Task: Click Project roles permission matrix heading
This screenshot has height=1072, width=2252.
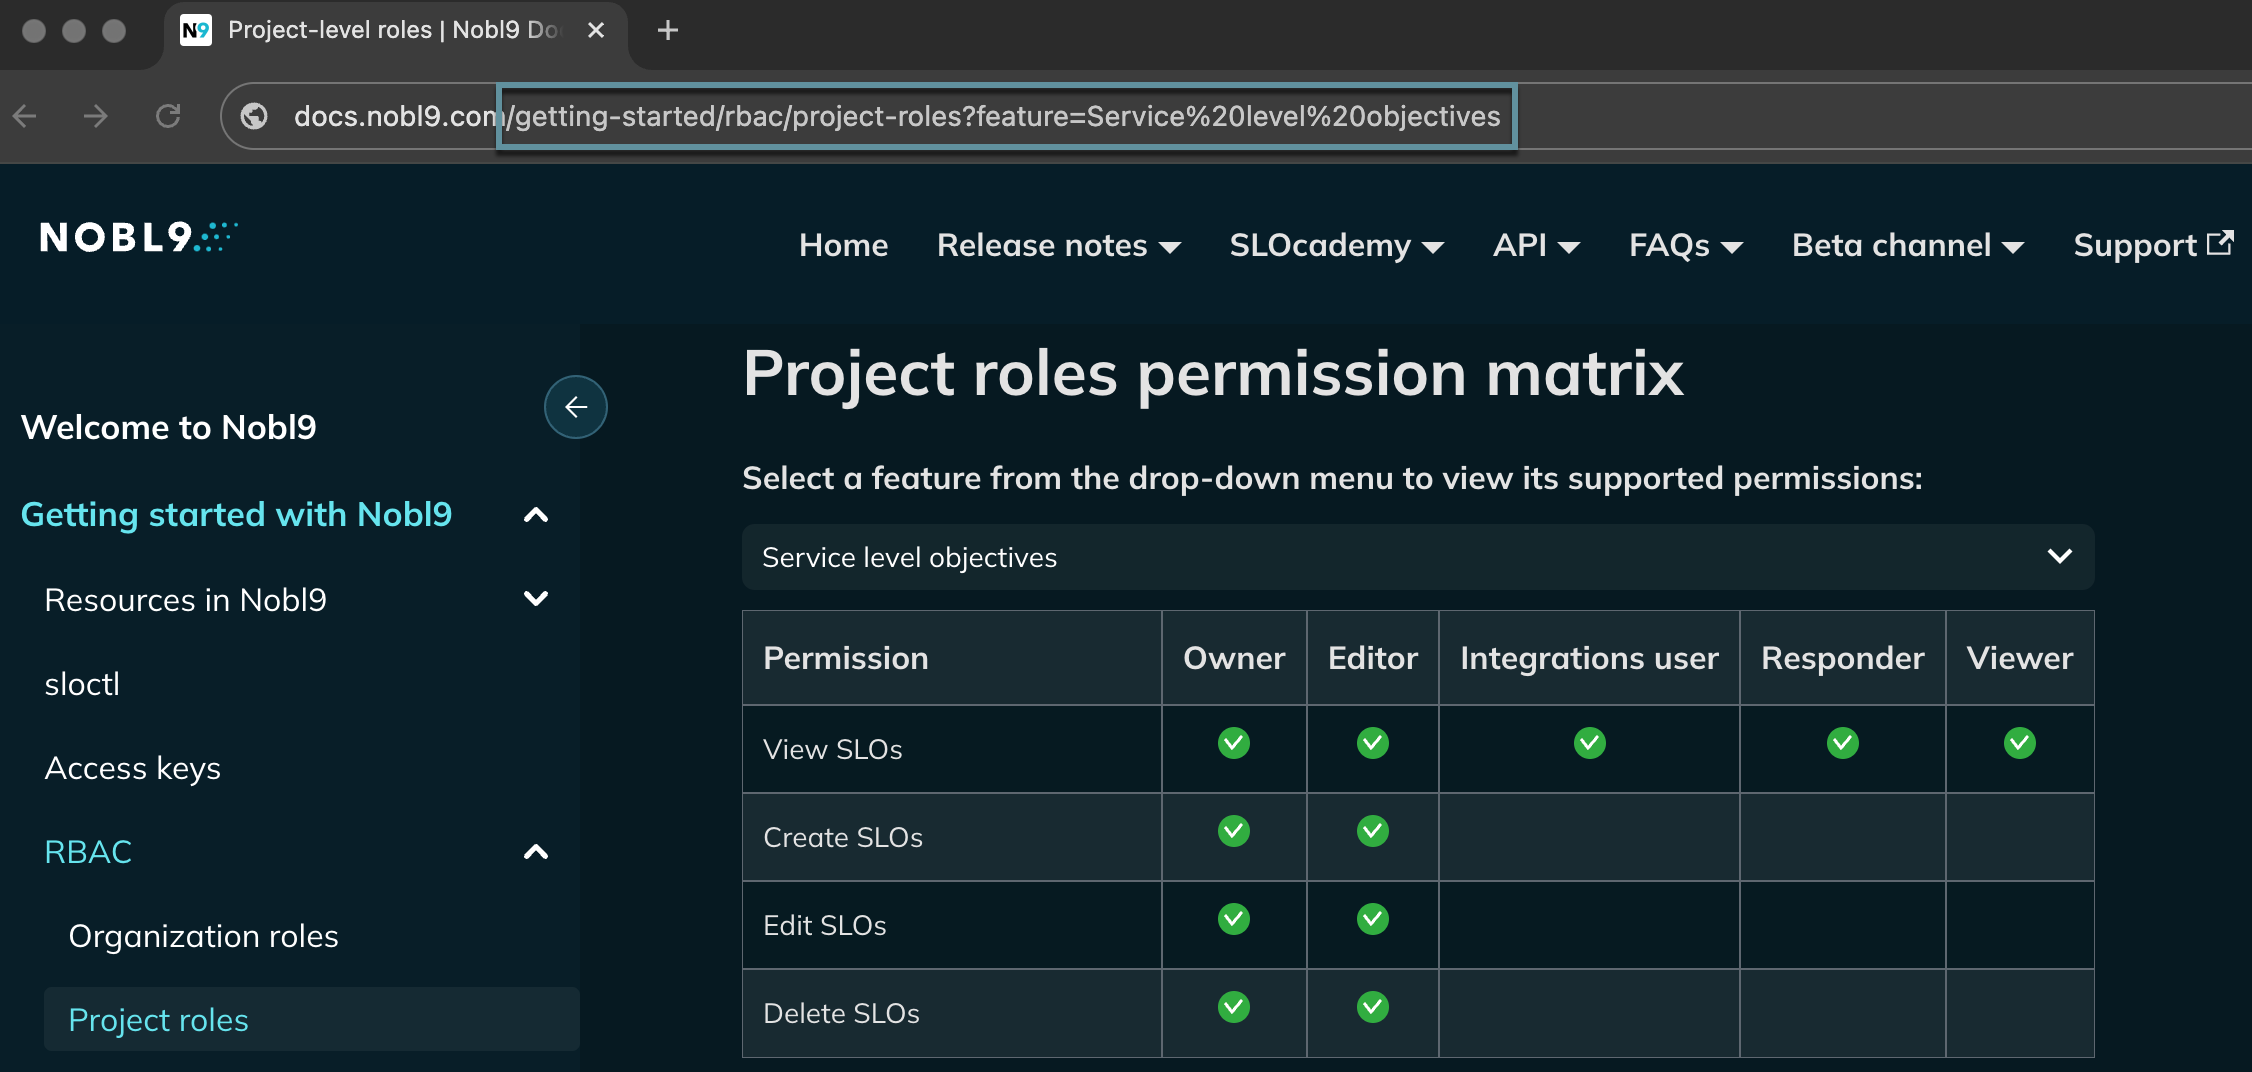Action: tap(1213, 374)
